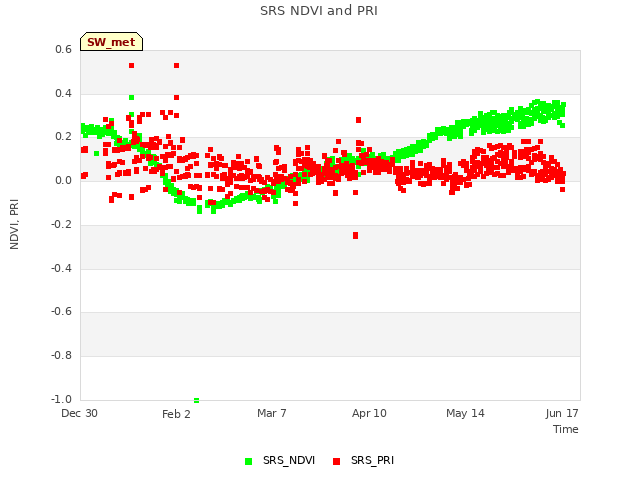Select the Dec 30 x-axis label
640x480 pixels.
point(79,413)
